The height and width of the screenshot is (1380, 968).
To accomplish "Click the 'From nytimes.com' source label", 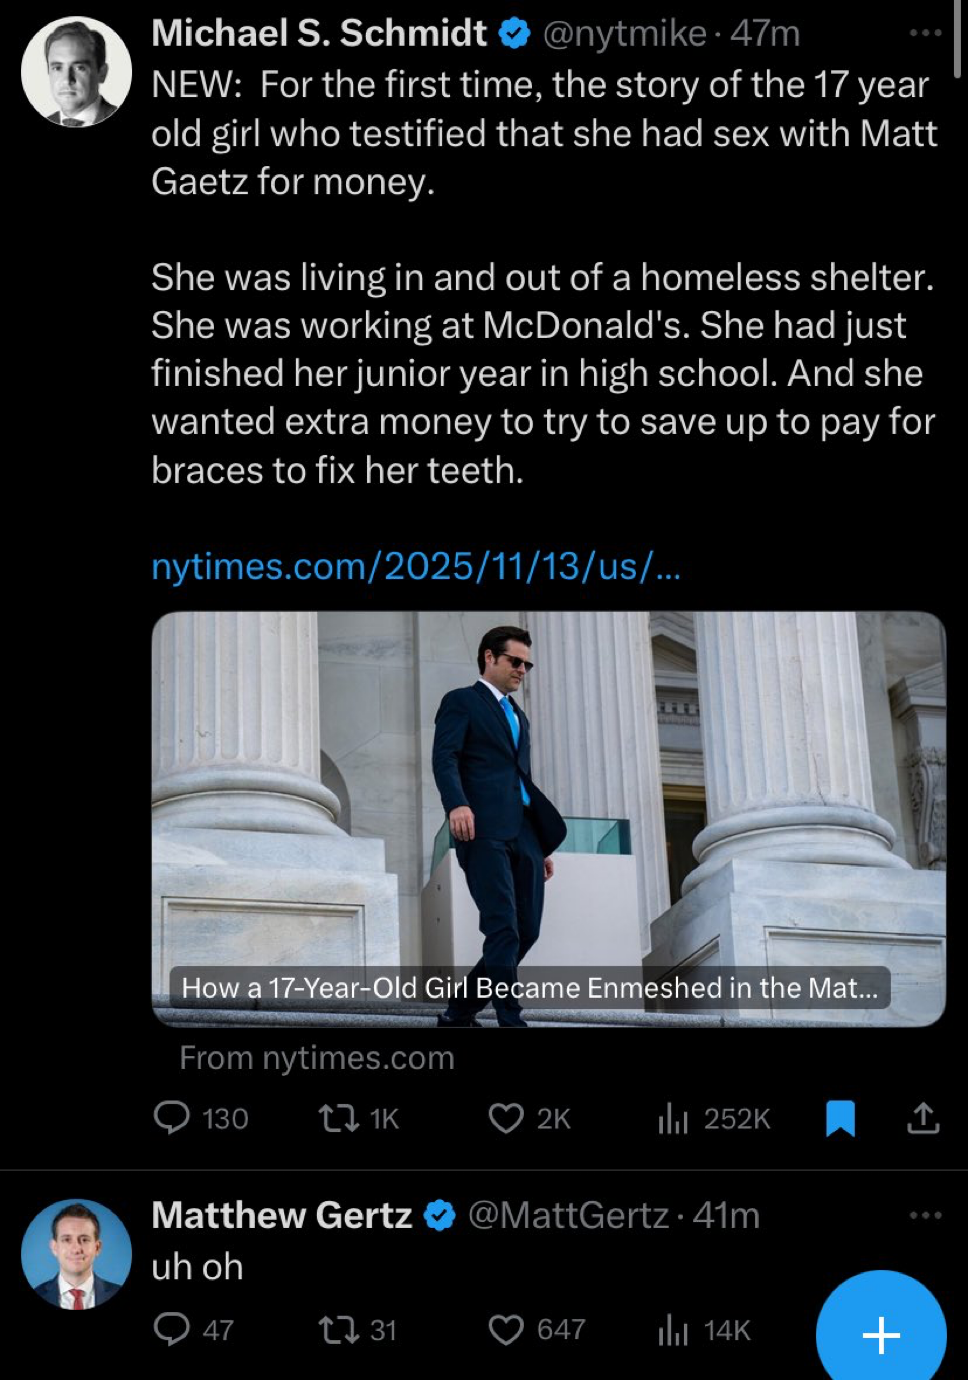I will click(x=316, y=1058).
